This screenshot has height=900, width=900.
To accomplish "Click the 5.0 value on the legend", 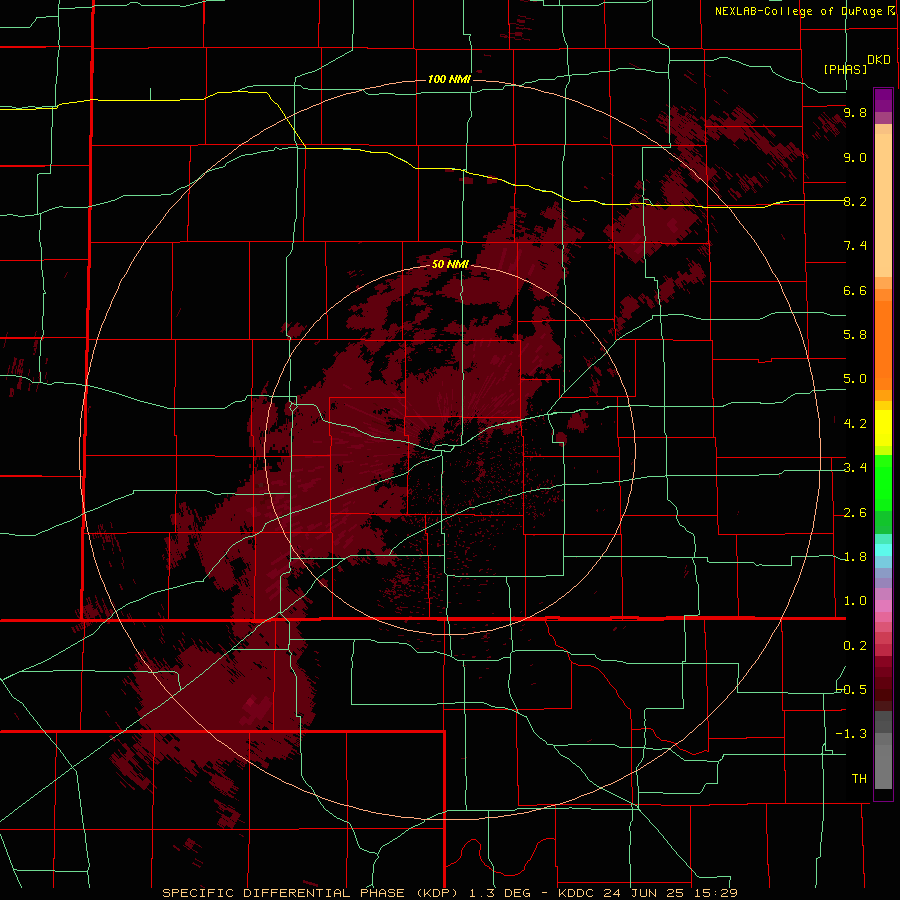I will click(855, 379).
